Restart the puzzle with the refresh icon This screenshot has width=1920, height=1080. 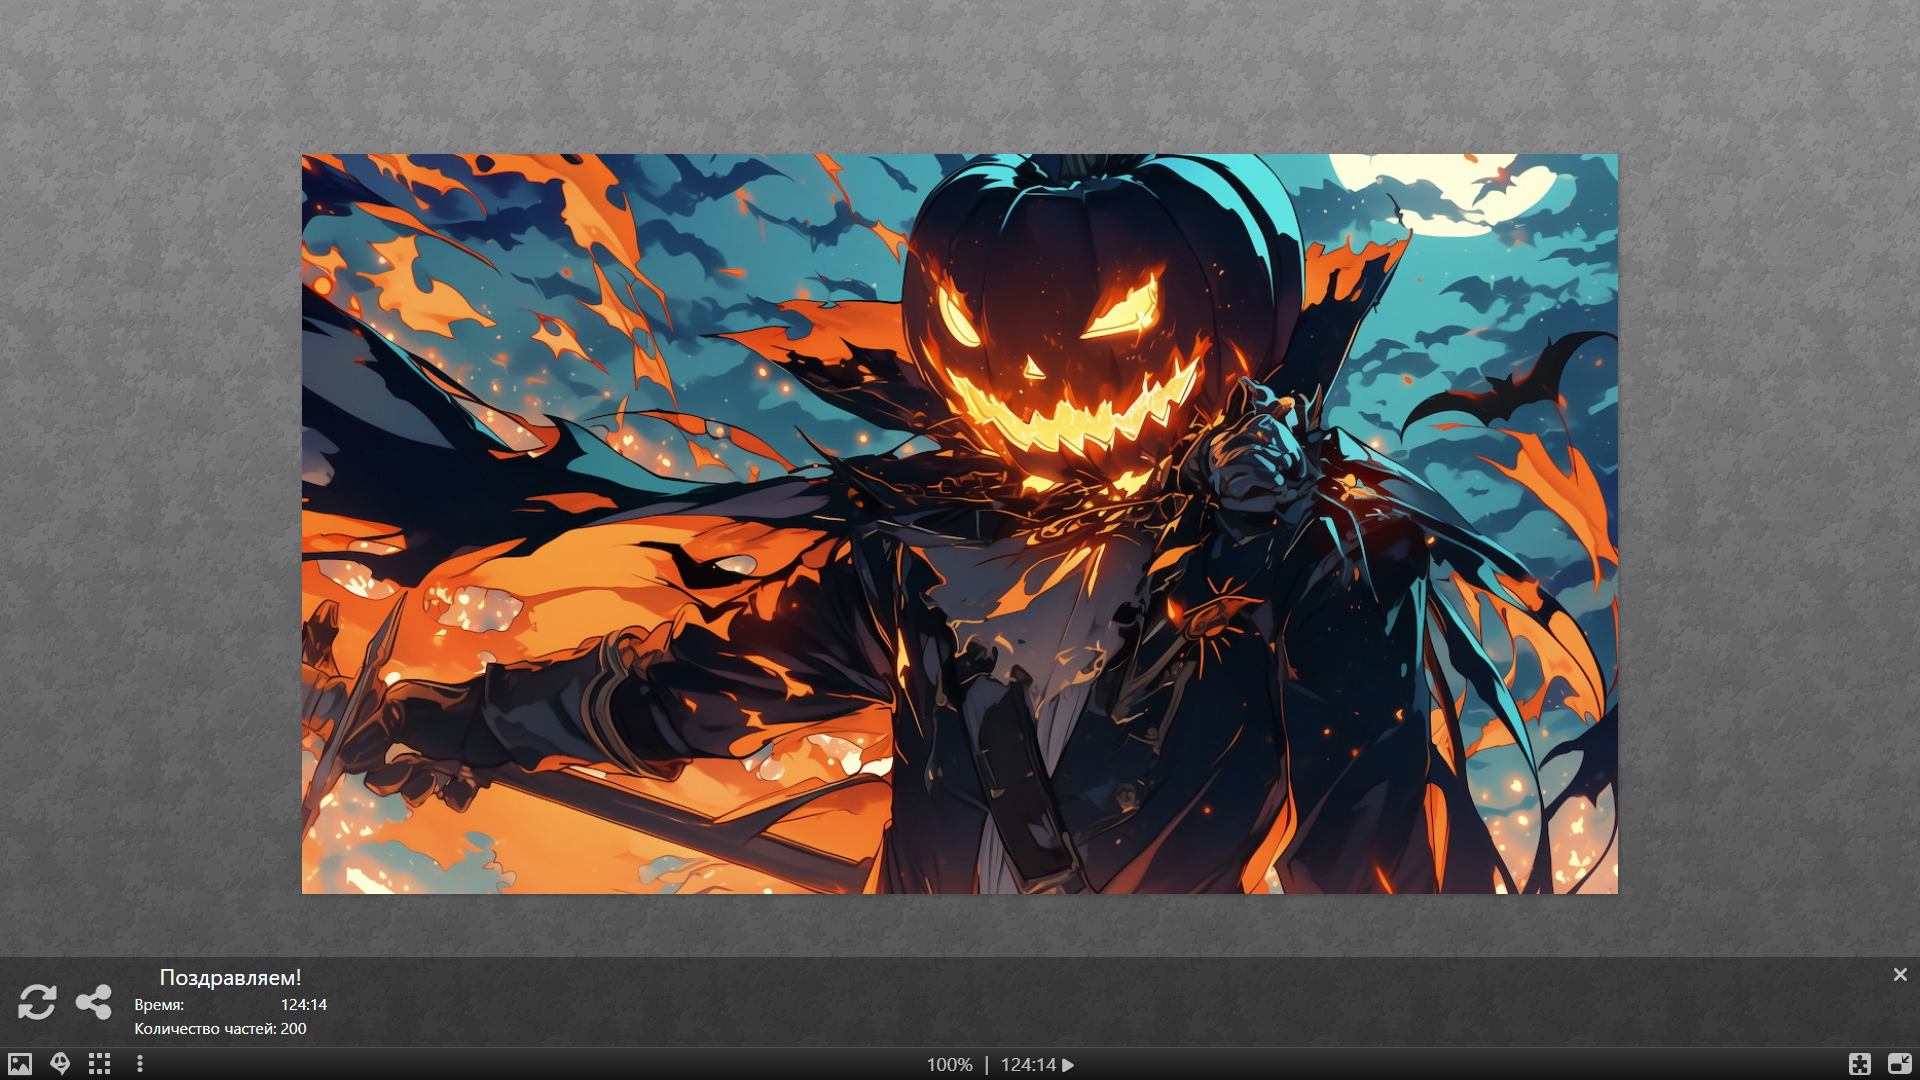37,1002
